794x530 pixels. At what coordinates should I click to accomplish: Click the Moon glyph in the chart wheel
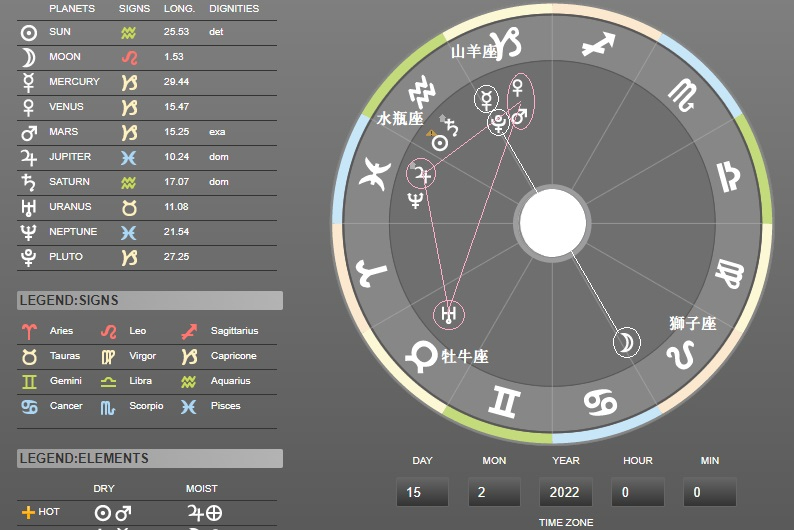(626, 343)
